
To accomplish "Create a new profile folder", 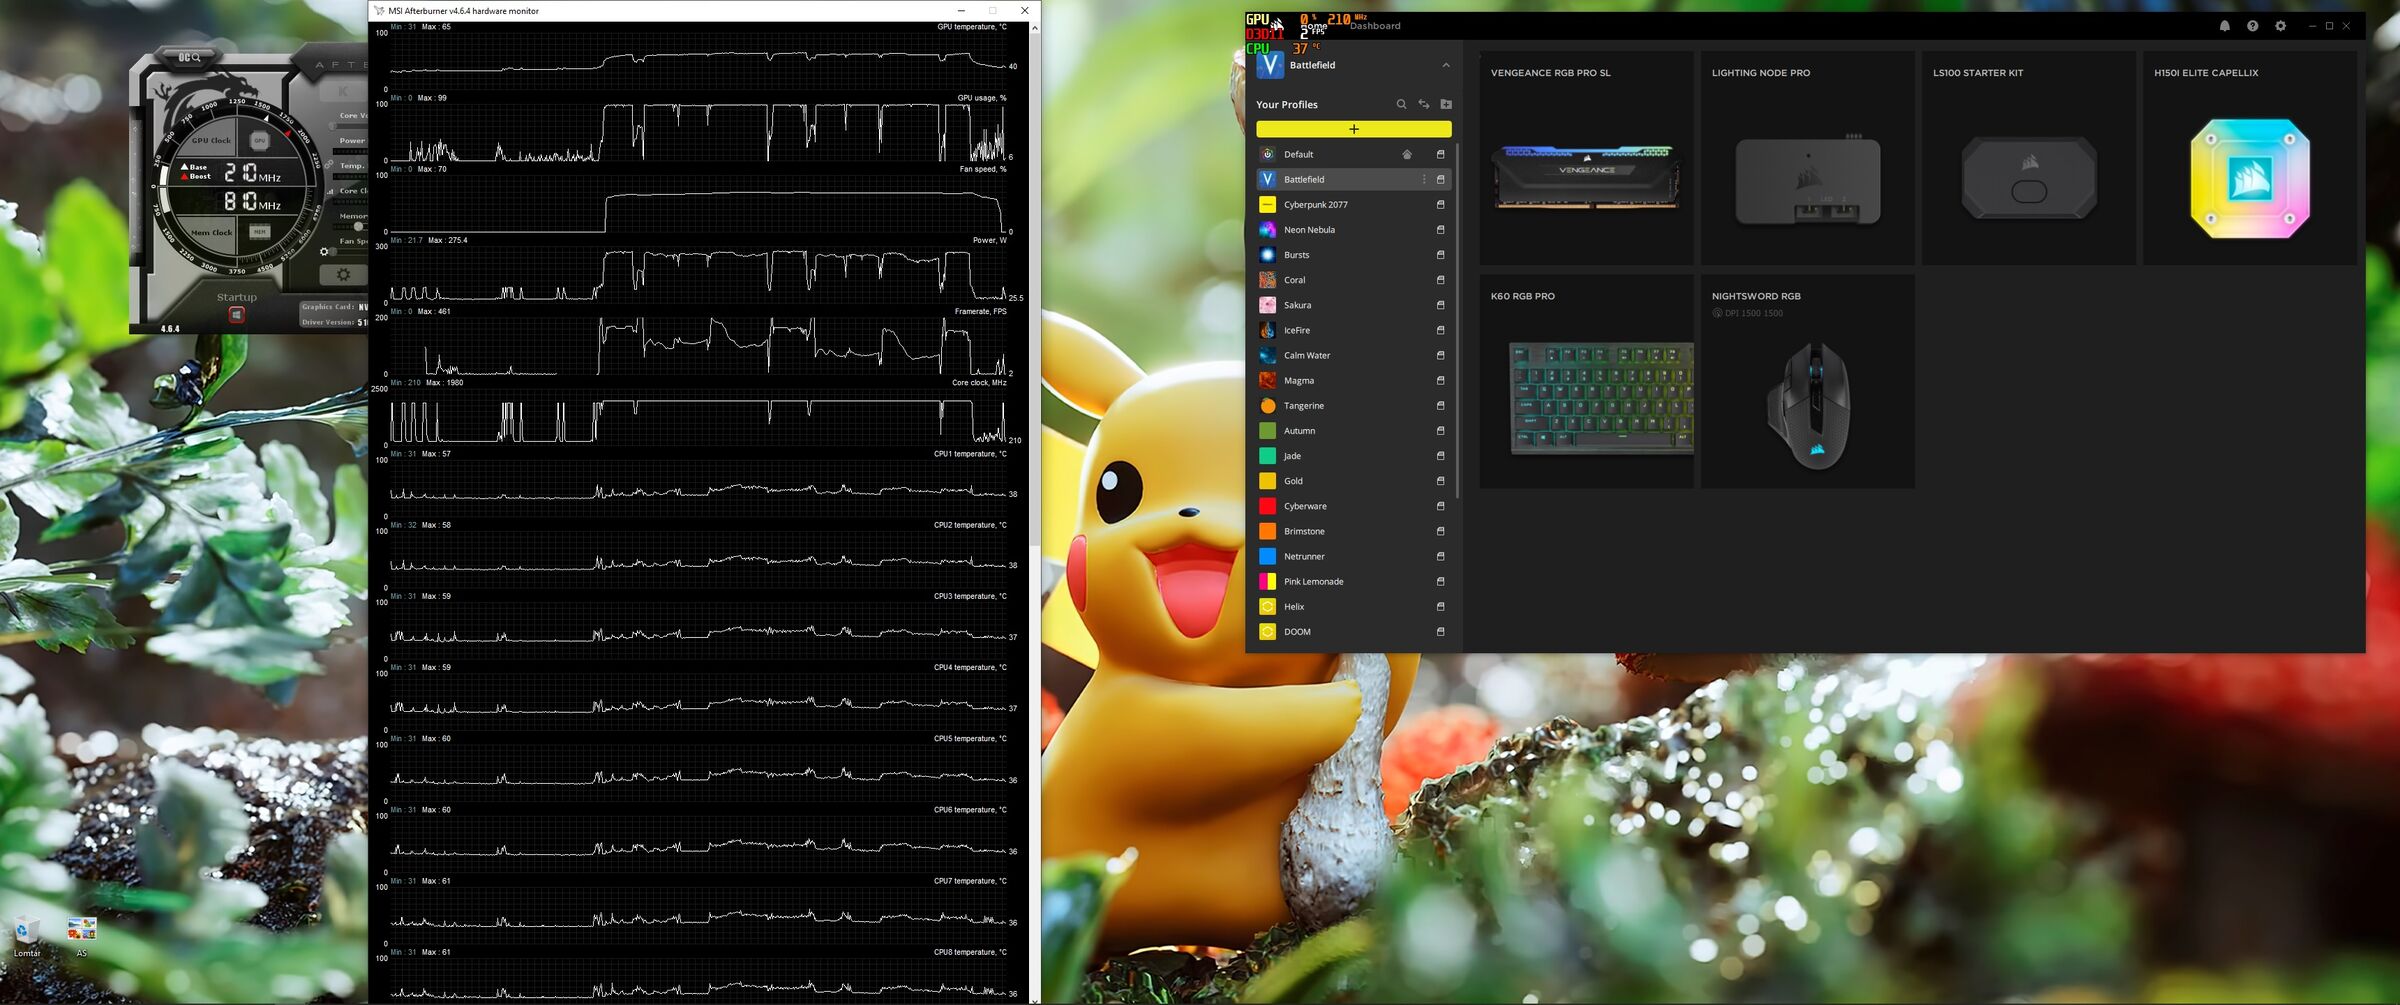I will click(x=1446, y=104).
